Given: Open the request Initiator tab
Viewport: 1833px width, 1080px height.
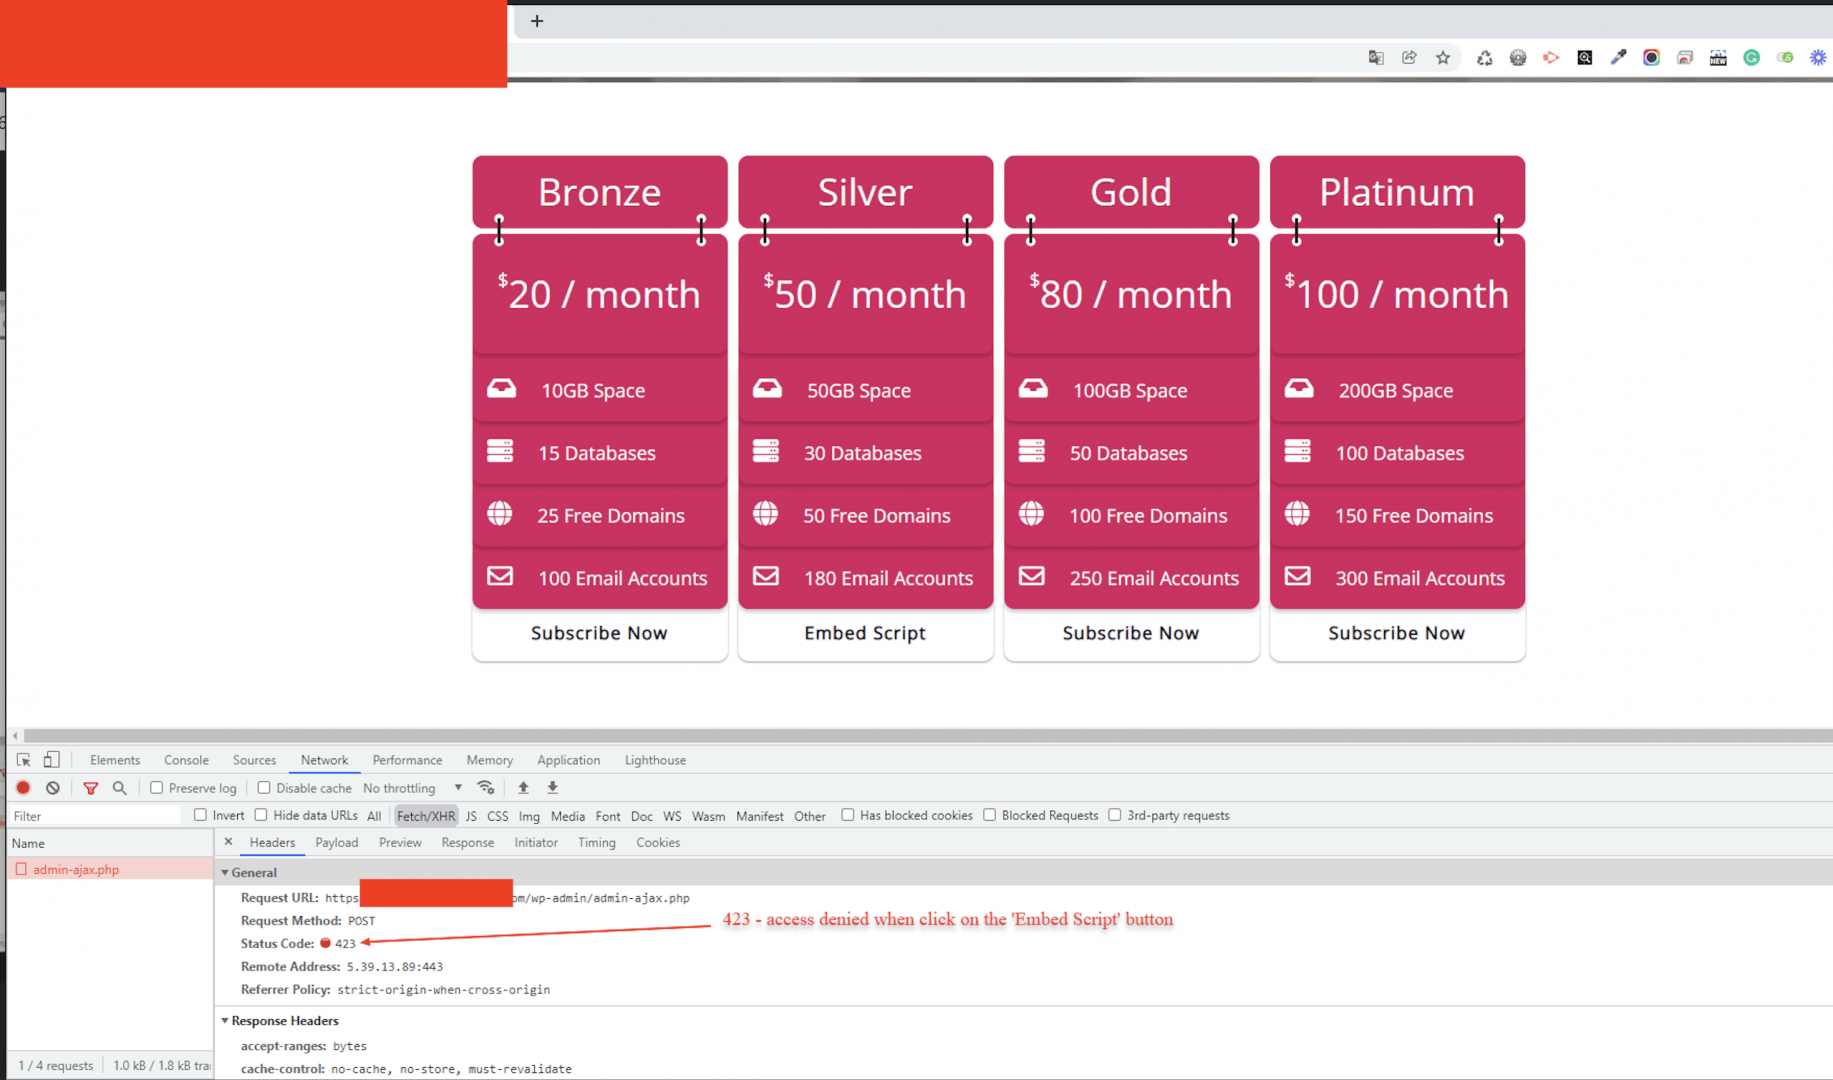Looking at the screenshot, I should pos(536,843).
